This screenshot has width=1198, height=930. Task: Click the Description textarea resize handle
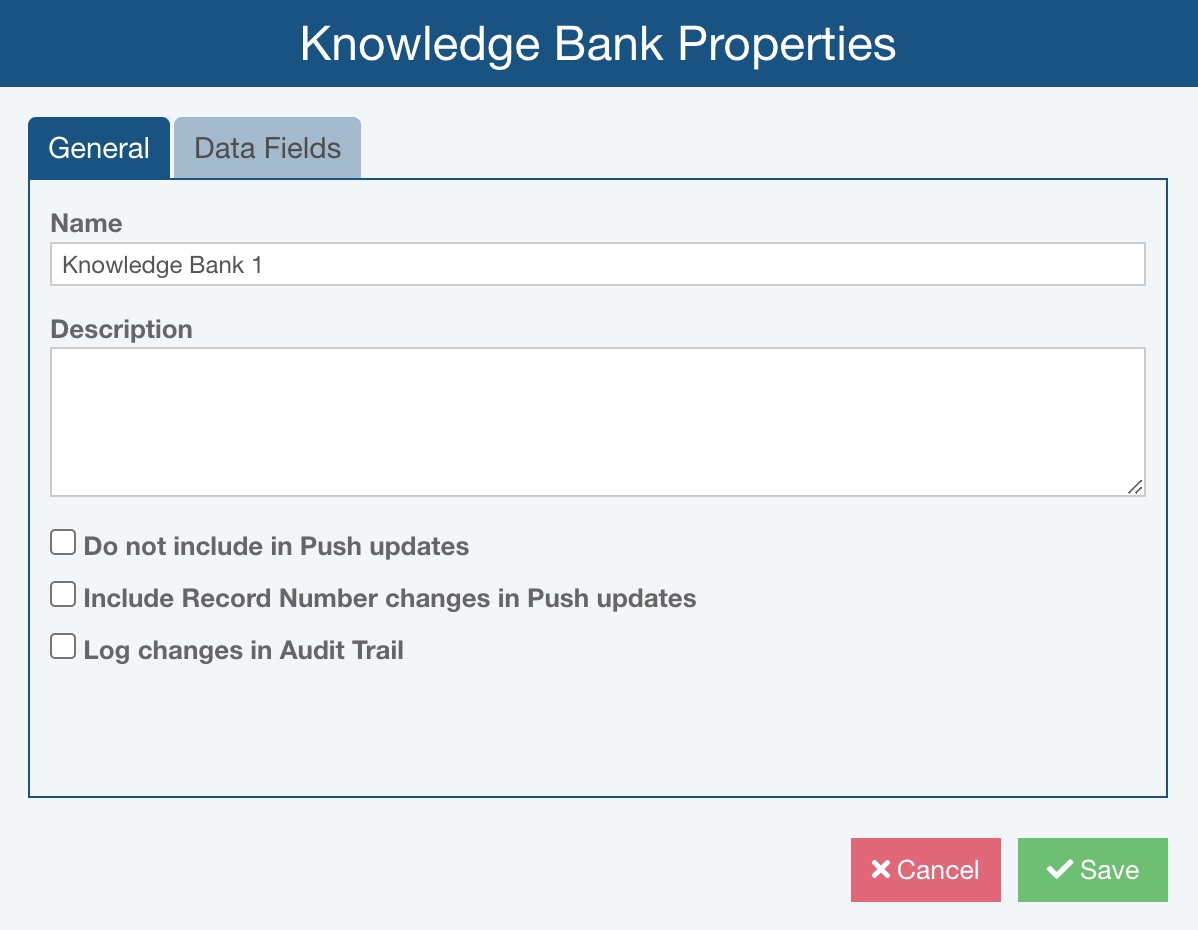1134,486
